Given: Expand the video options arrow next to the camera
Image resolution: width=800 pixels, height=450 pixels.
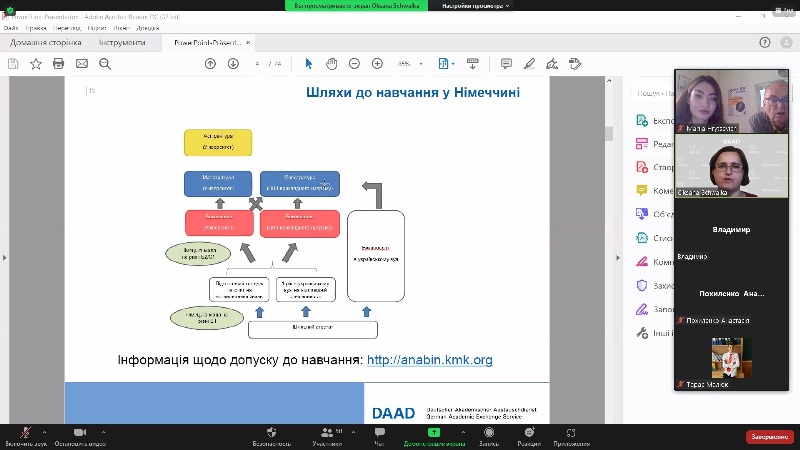Looking at the screenshot, I should 104,431.
